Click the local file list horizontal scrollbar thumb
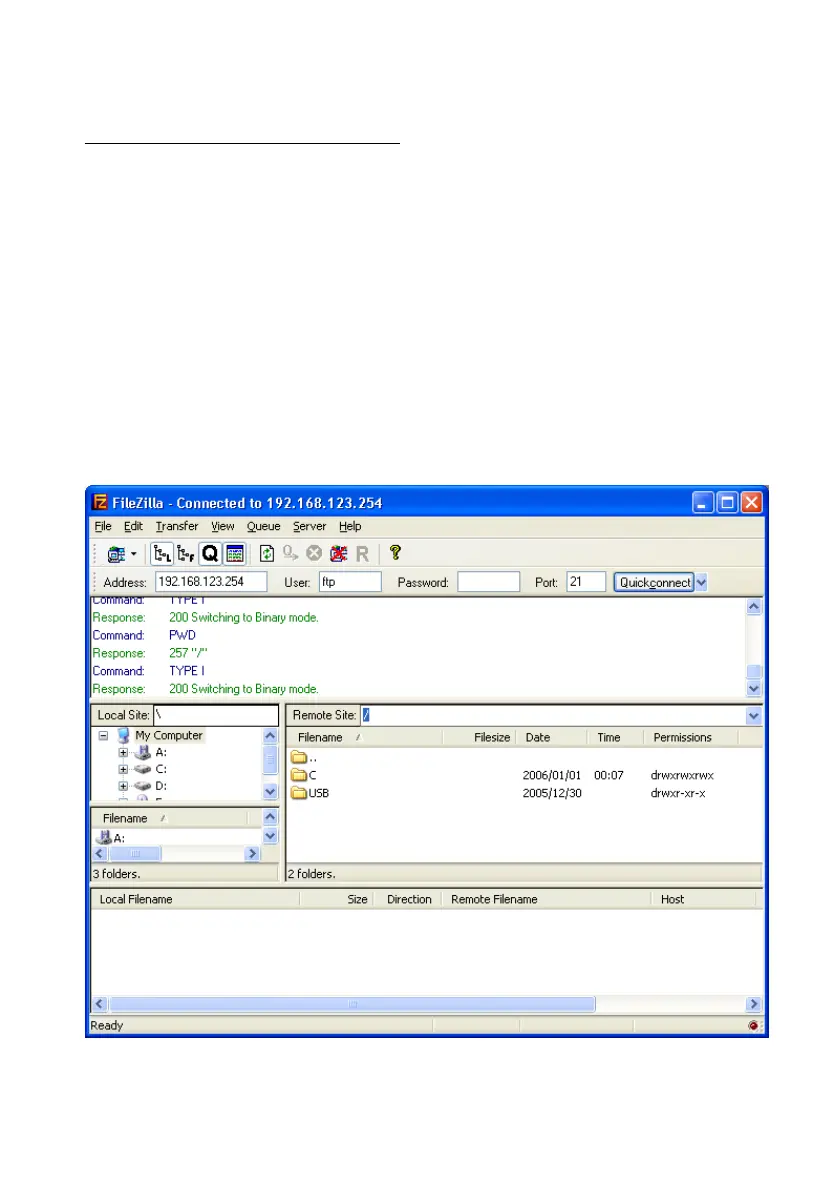The image size is (839, 1191). coord(136,854)
